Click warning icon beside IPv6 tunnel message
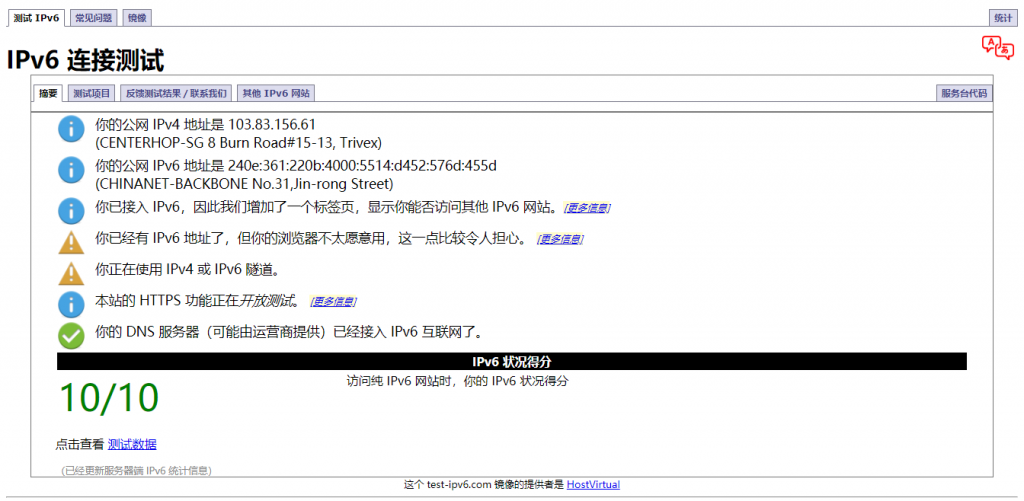The image size is (1024, 501). [x=71, y=272]
